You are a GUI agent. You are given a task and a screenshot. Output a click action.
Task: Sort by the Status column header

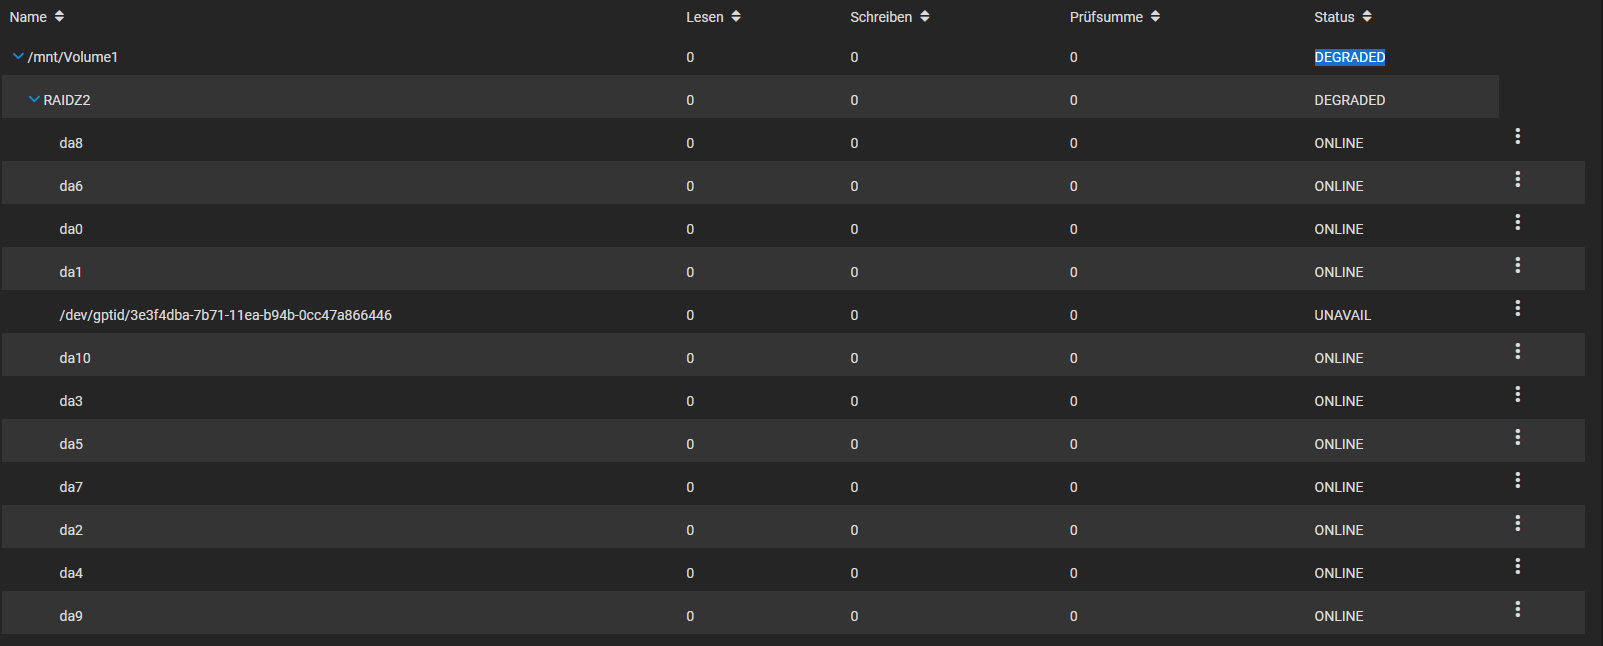(x=1342, y=17)
